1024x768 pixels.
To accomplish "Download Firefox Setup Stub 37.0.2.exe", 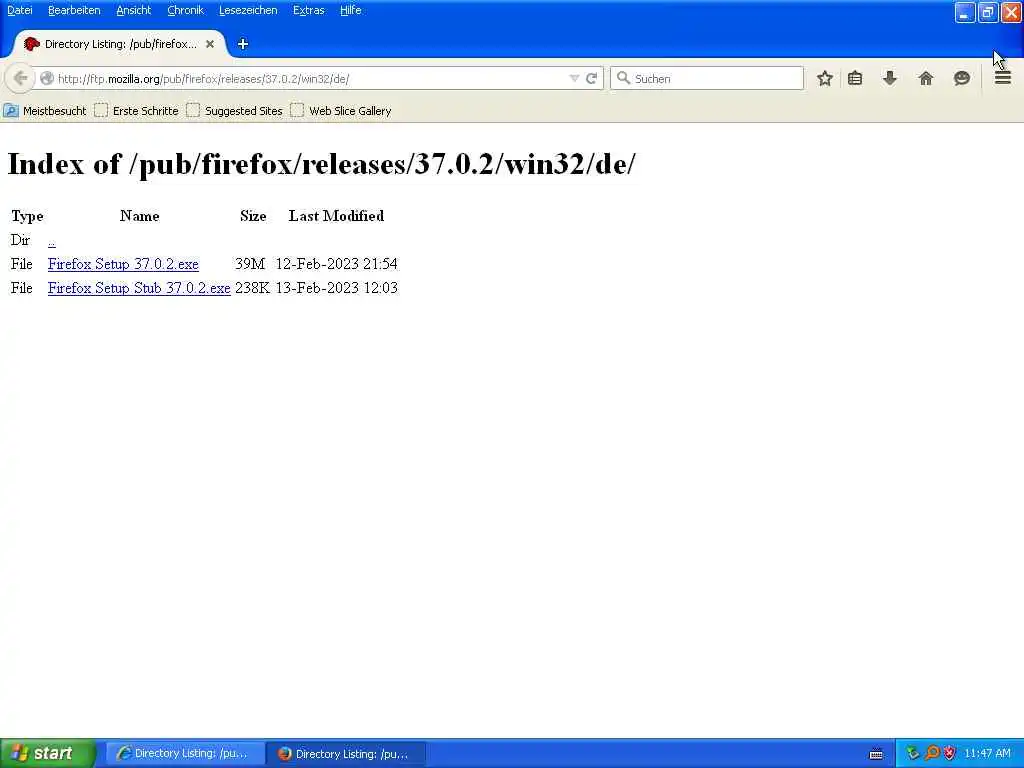I will tap(139, 288).
